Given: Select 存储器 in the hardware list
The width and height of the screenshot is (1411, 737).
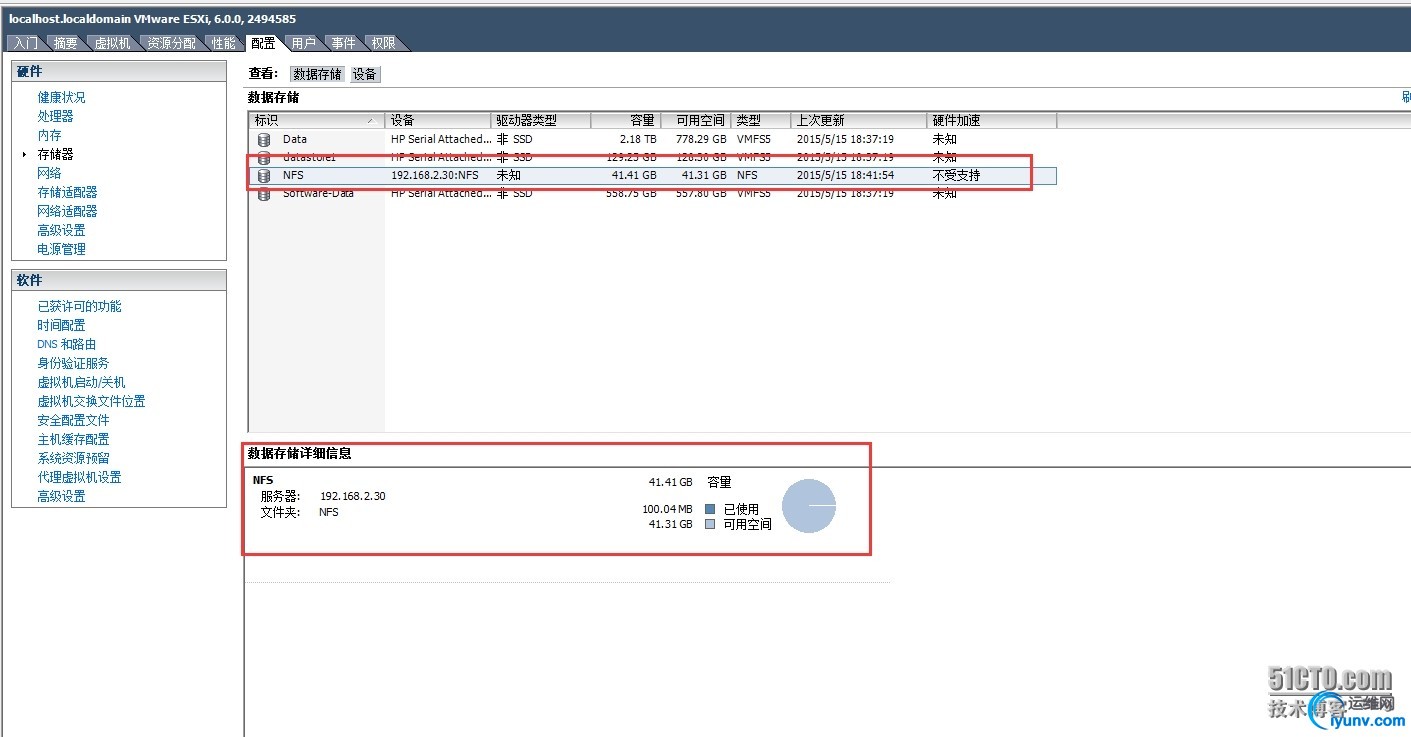Looking at the screenshot, I should tap(56, 154).
